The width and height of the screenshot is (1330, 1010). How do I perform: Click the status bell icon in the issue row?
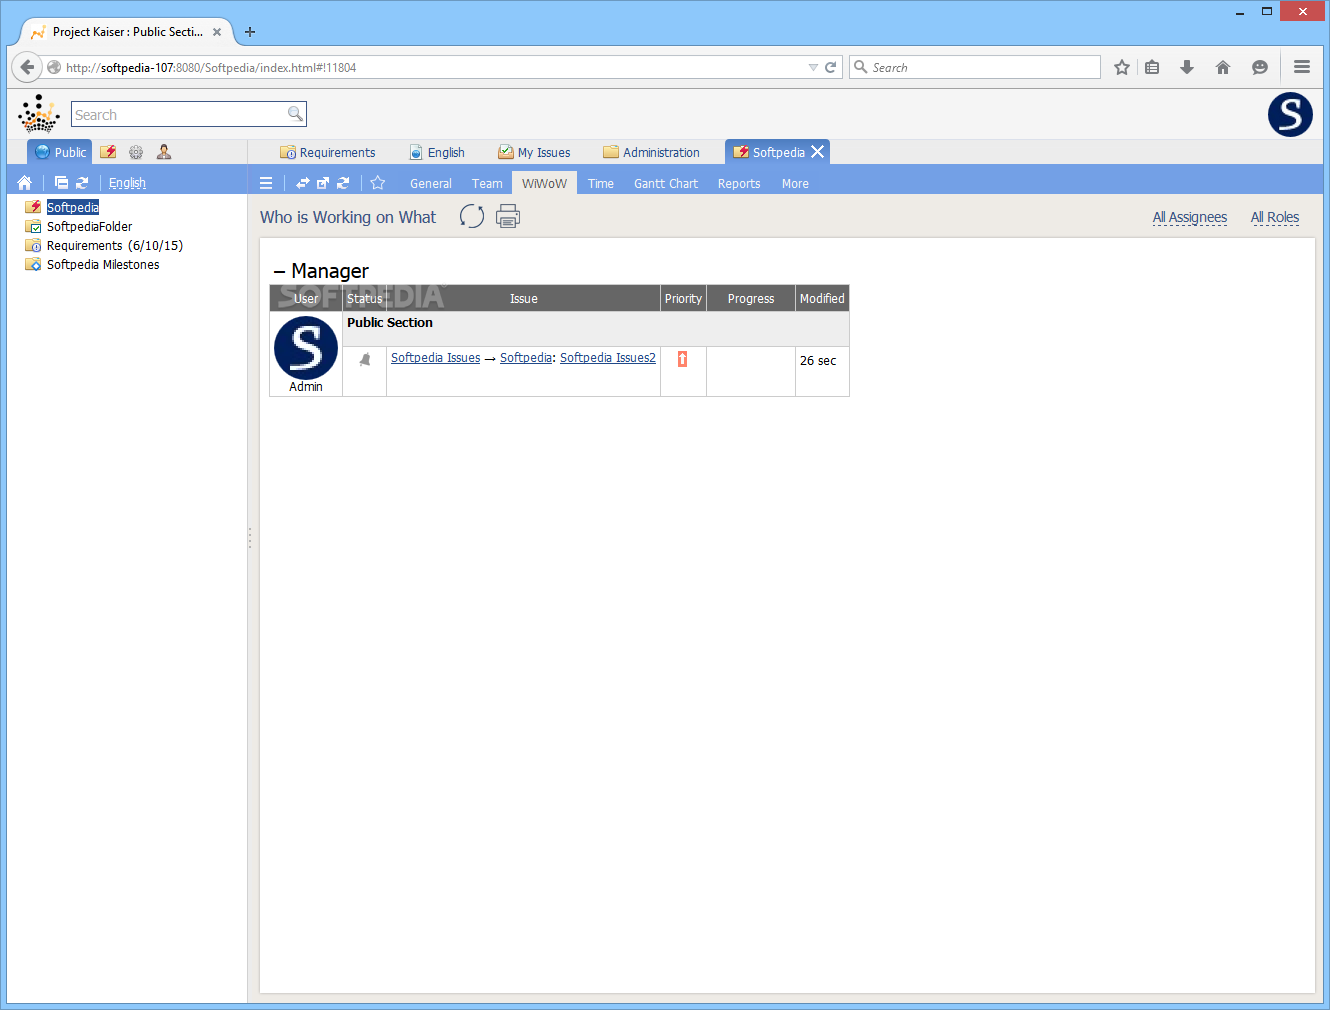point(365,359)
